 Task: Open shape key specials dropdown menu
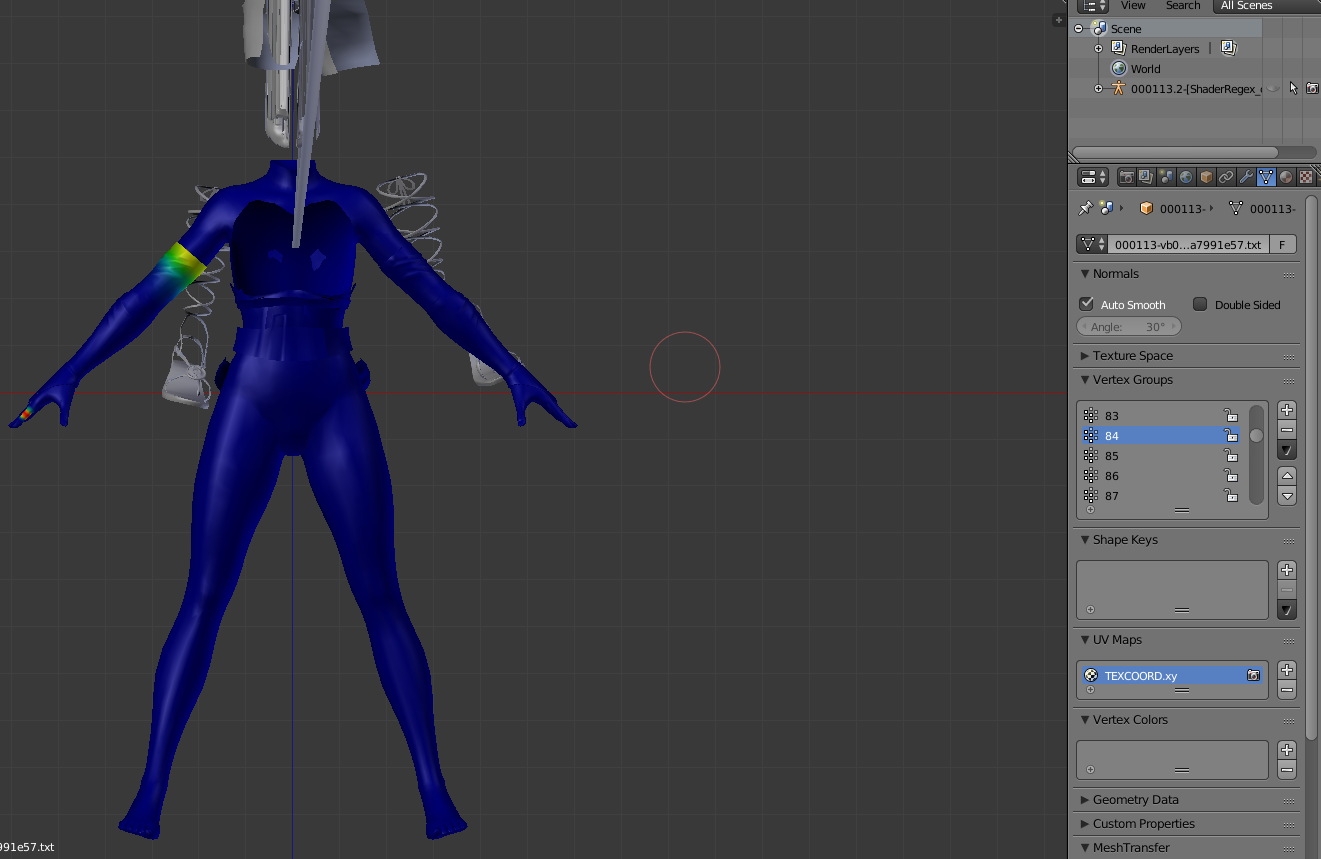pyautogui.click(x=1287, y=610)
